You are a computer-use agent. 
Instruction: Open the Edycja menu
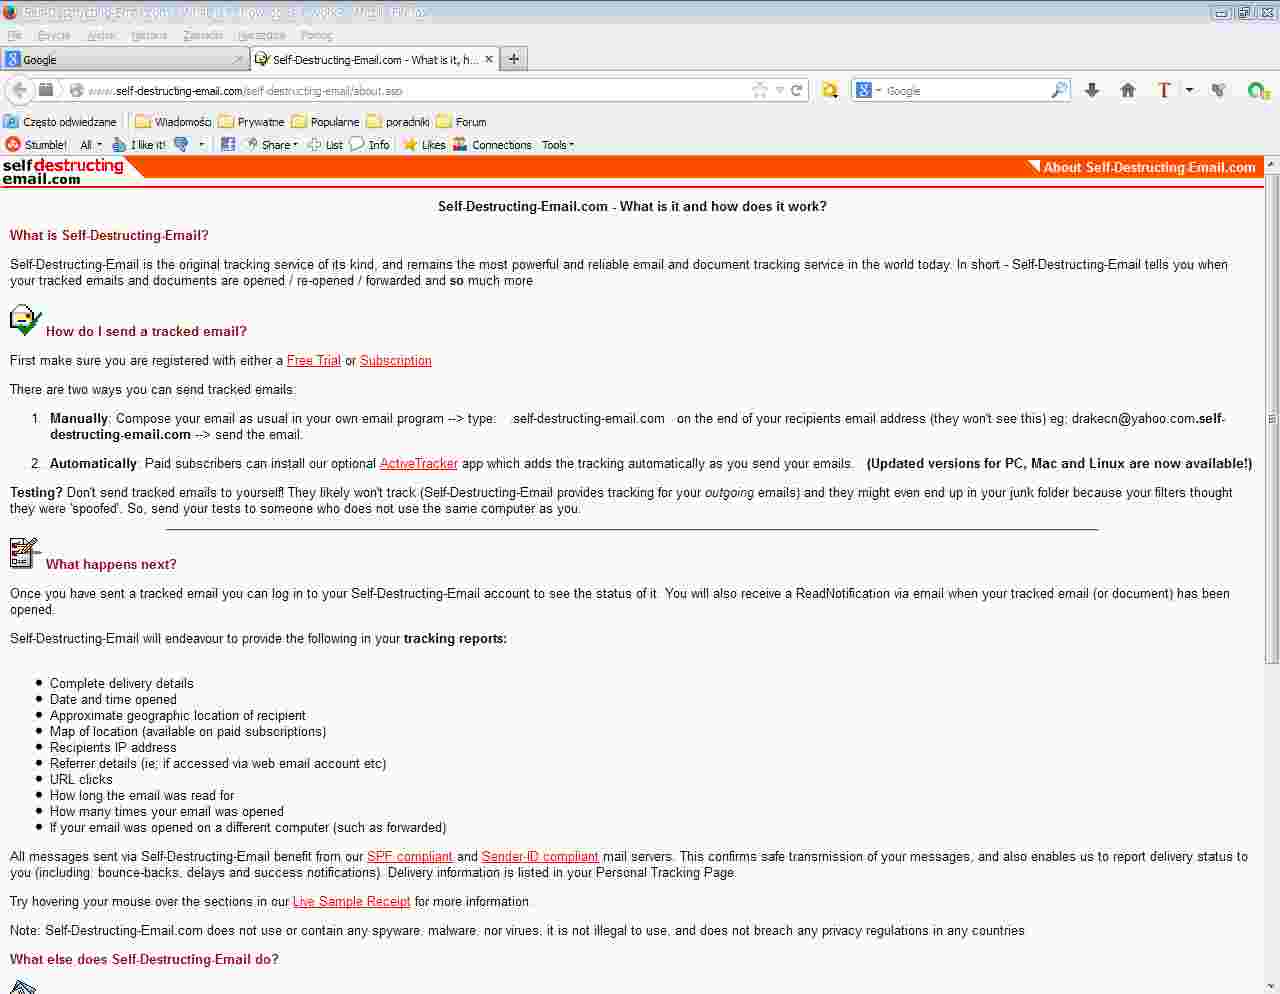[x=54, y=35]
